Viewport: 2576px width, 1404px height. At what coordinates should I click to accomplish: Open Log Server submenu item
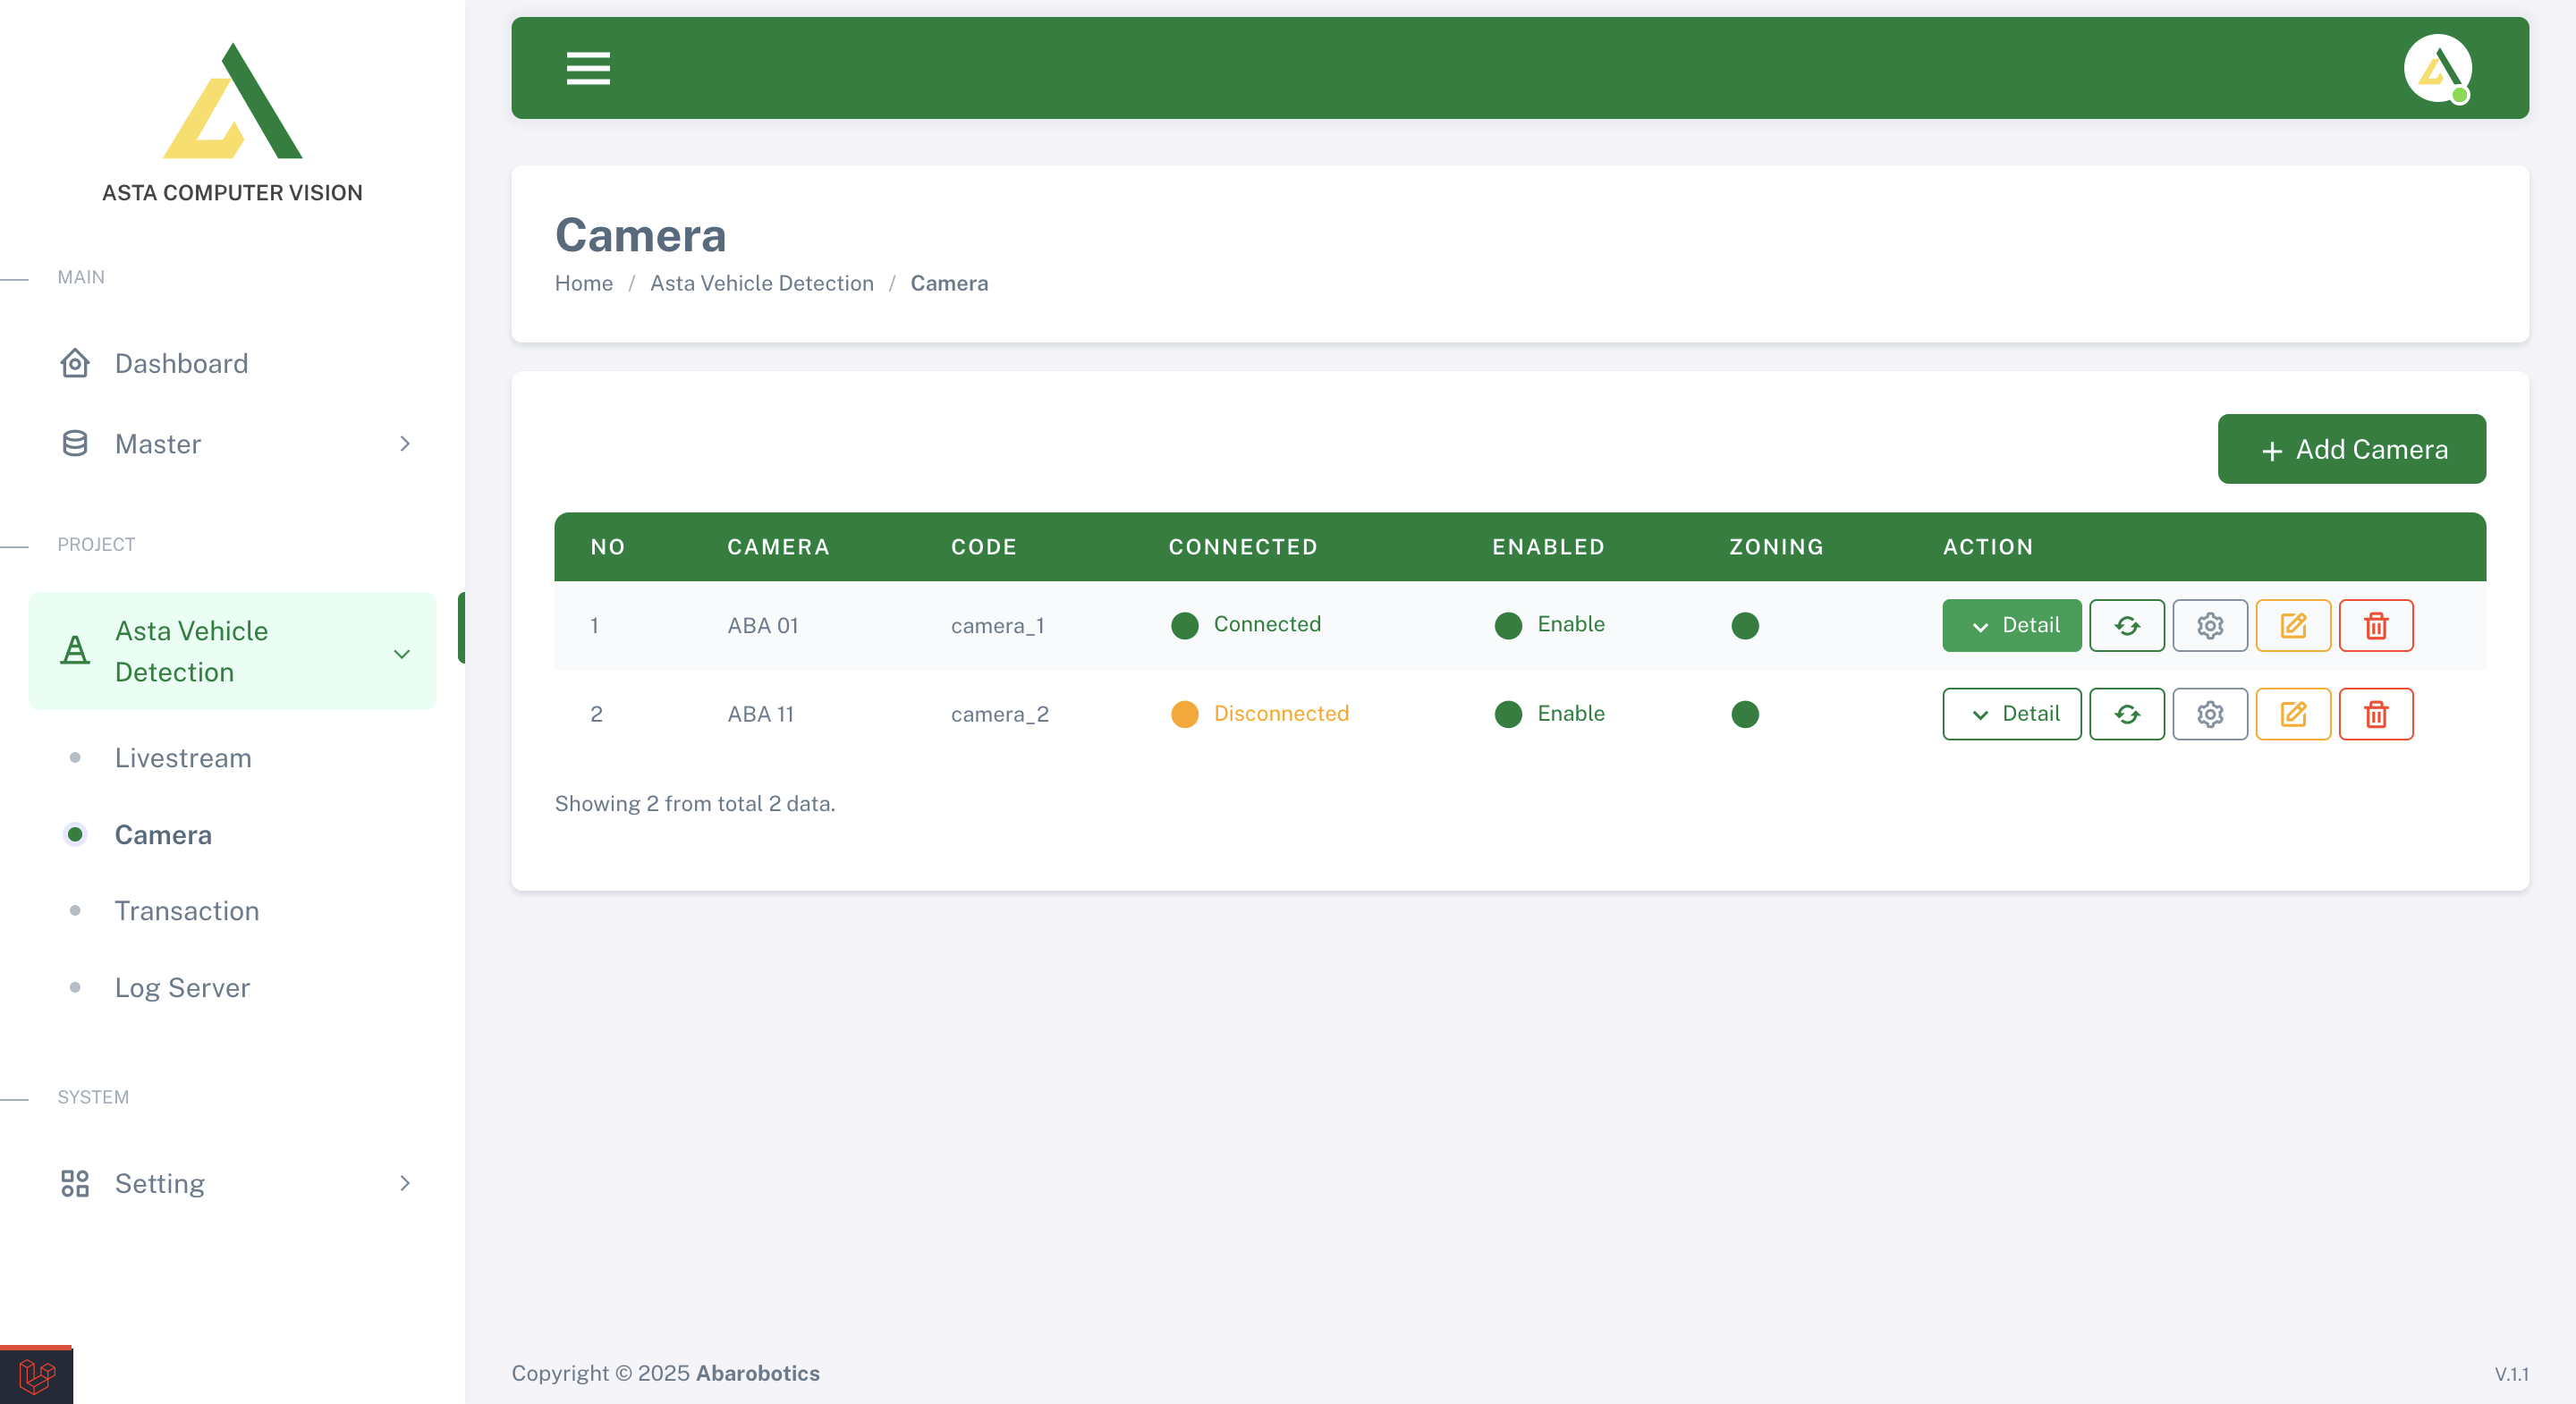coord(182,987)
